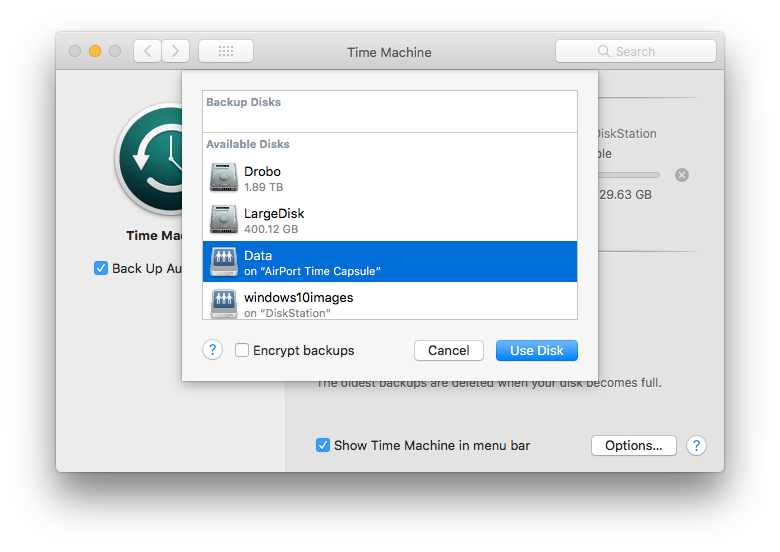This screenshot has width=780, height=552.
Task: Select the LargeDisk 400.12 GB row
Action: coord(390,220)
